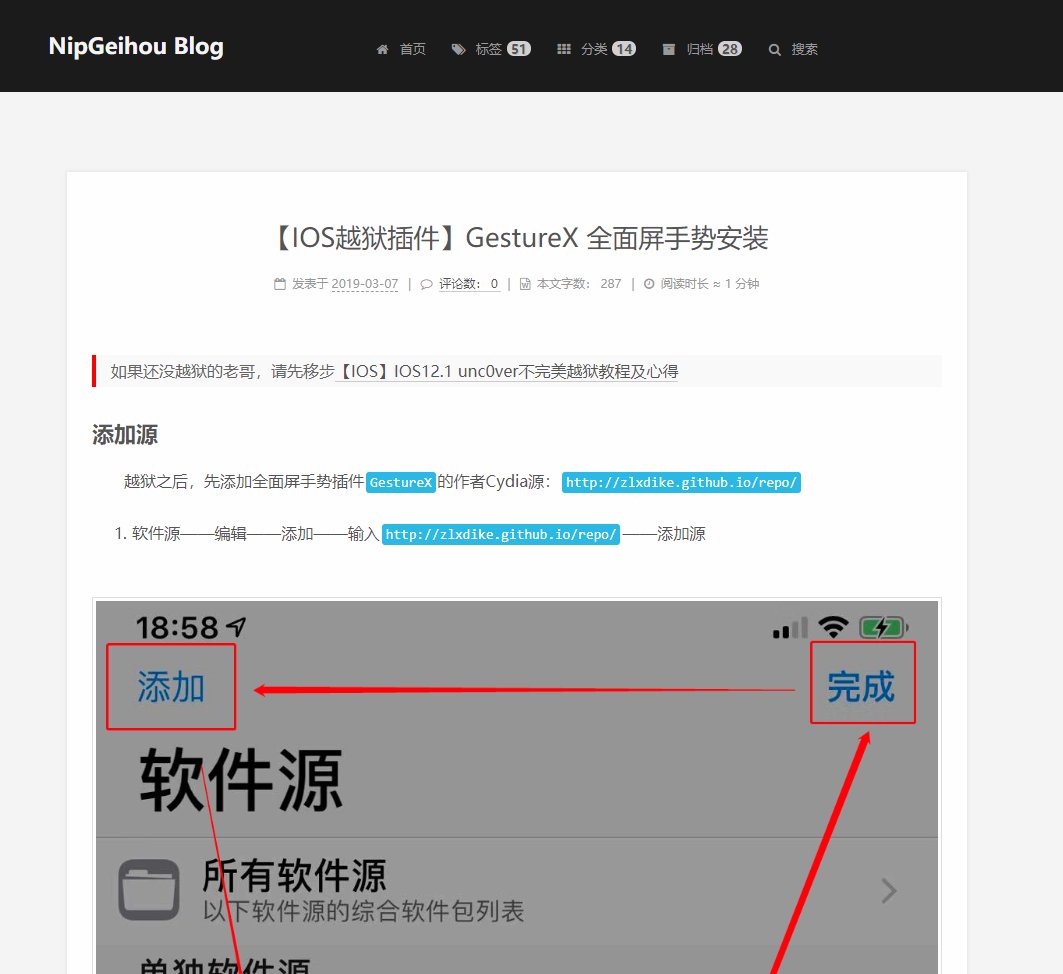Open the 搜索 search menu item
This screenshot has width=1063, height=974.
pyautogui.click(x=805, y=49)
